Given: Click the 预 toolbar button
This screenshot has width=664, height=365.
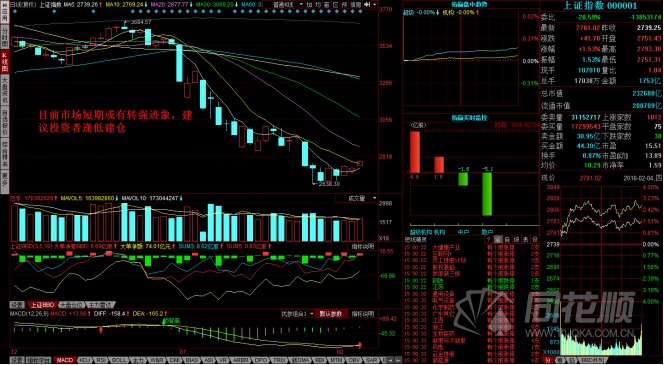Looking at the screenshot, I should [x=343, y=4].
